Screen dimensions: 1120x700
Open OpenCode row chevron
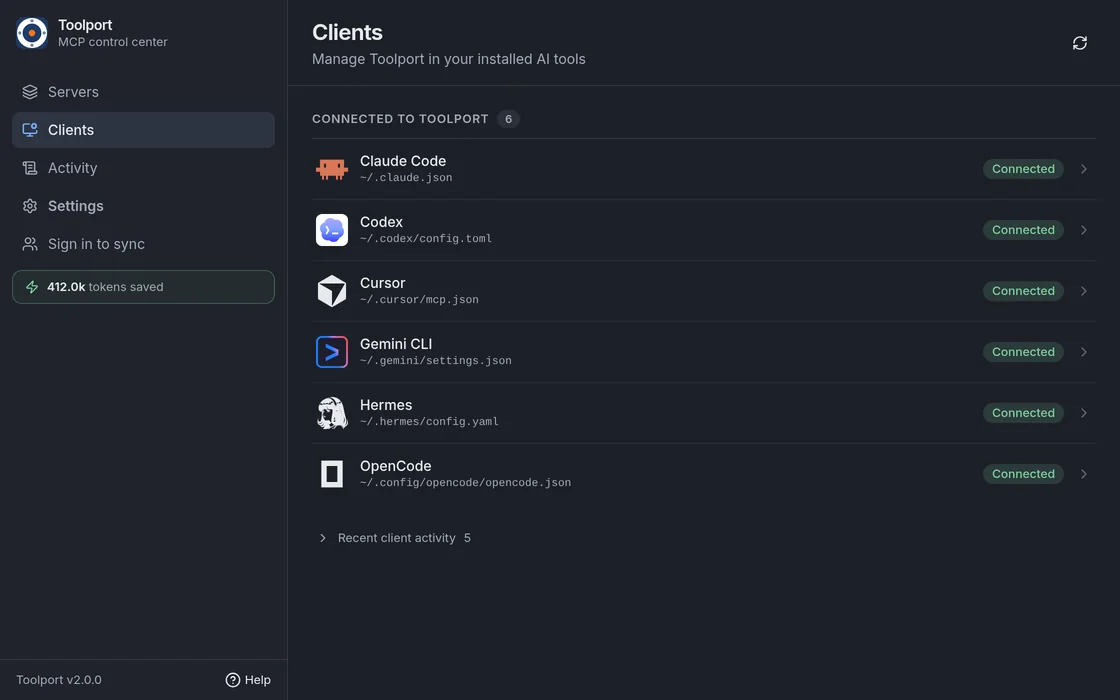(1084, 474)
